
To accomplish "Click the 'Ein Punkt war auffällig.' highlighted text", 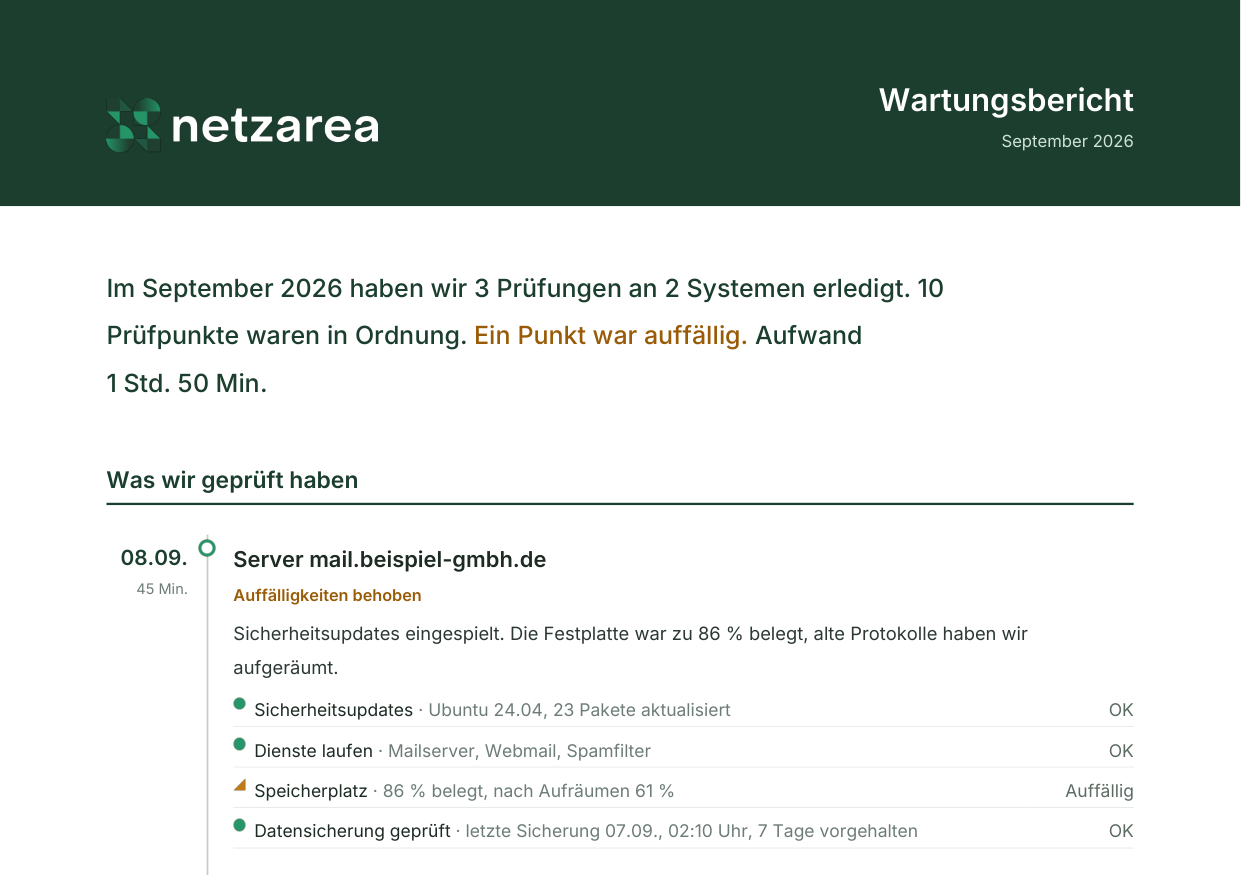I will click(611, 335).
